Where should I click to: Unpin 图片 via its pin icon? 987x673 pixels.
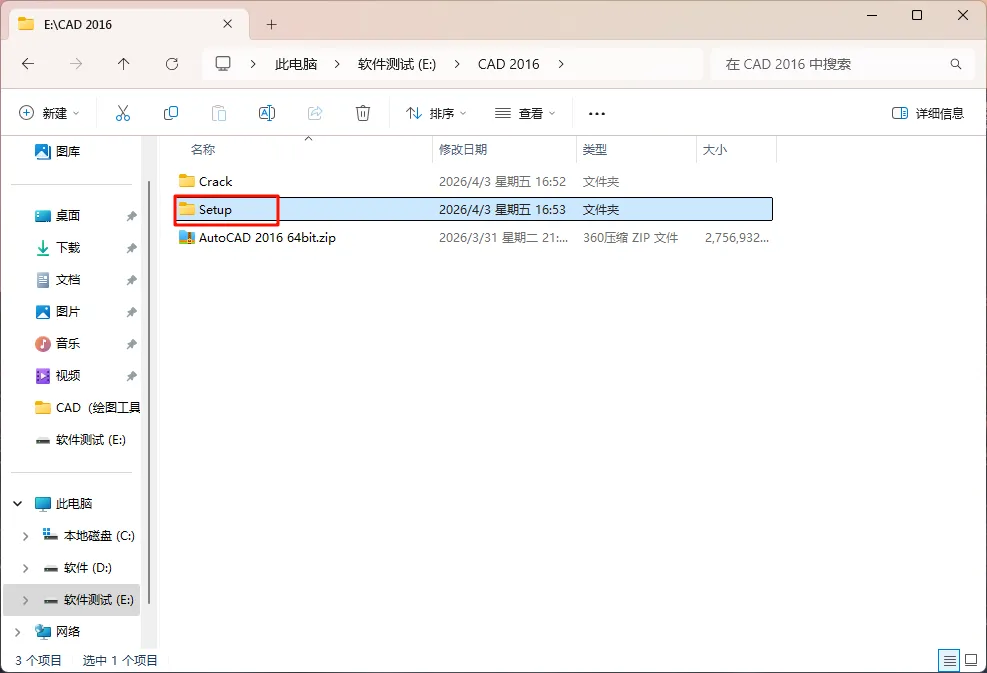[x=132, y=312]
